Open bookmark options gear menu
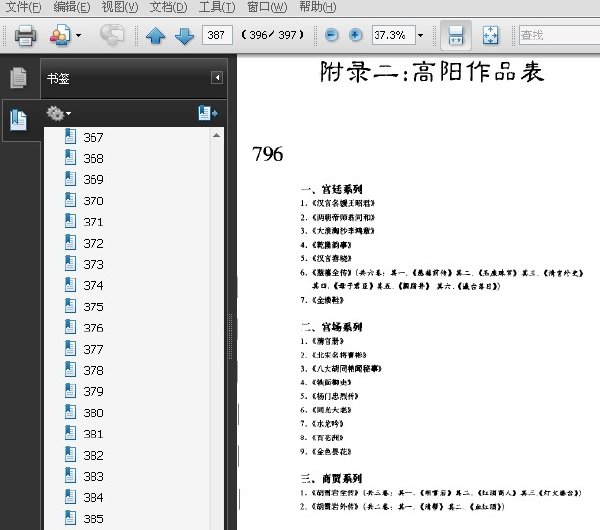The height and width of the screenshot is (530, 600). (58, 114)
